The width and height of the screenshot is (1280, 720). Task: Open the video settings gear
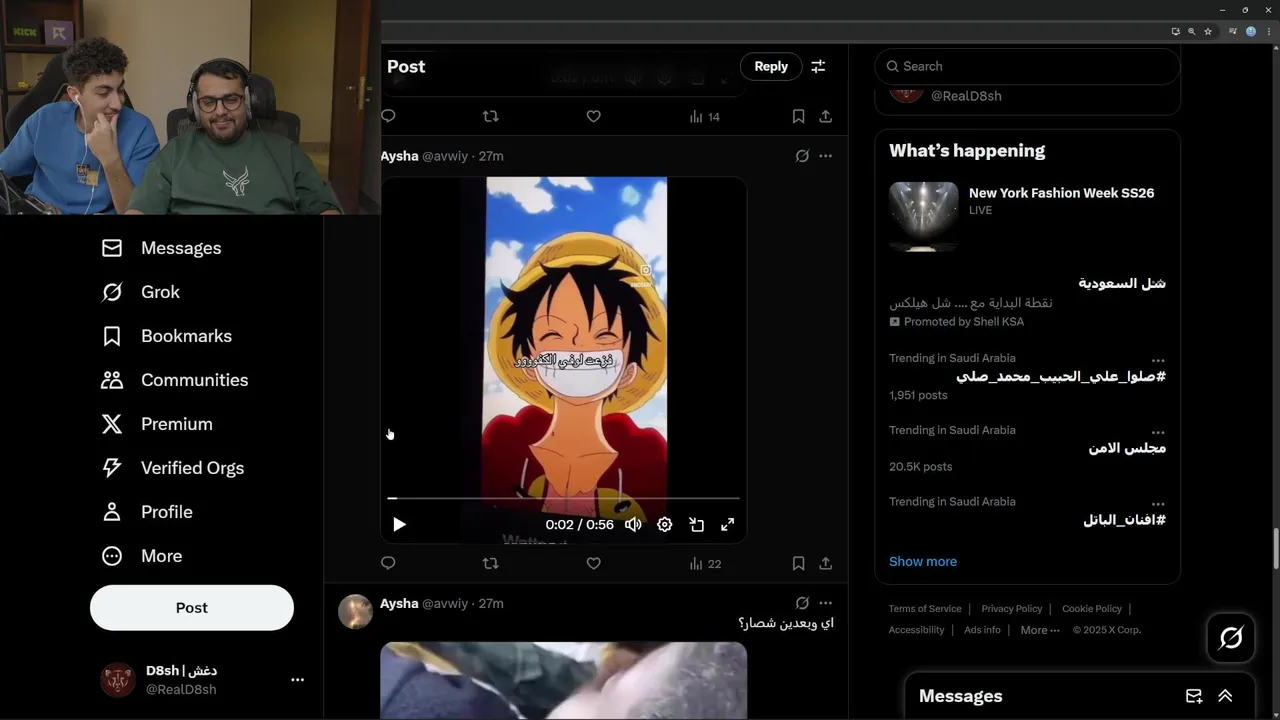665,524
